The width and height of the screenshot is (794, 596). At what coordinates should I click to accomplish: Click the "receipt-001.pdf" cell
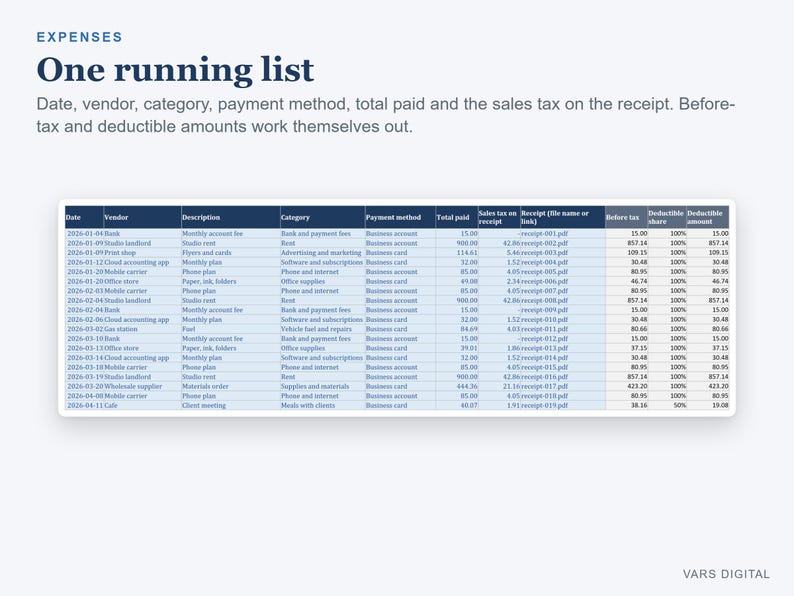pos(563,233)
